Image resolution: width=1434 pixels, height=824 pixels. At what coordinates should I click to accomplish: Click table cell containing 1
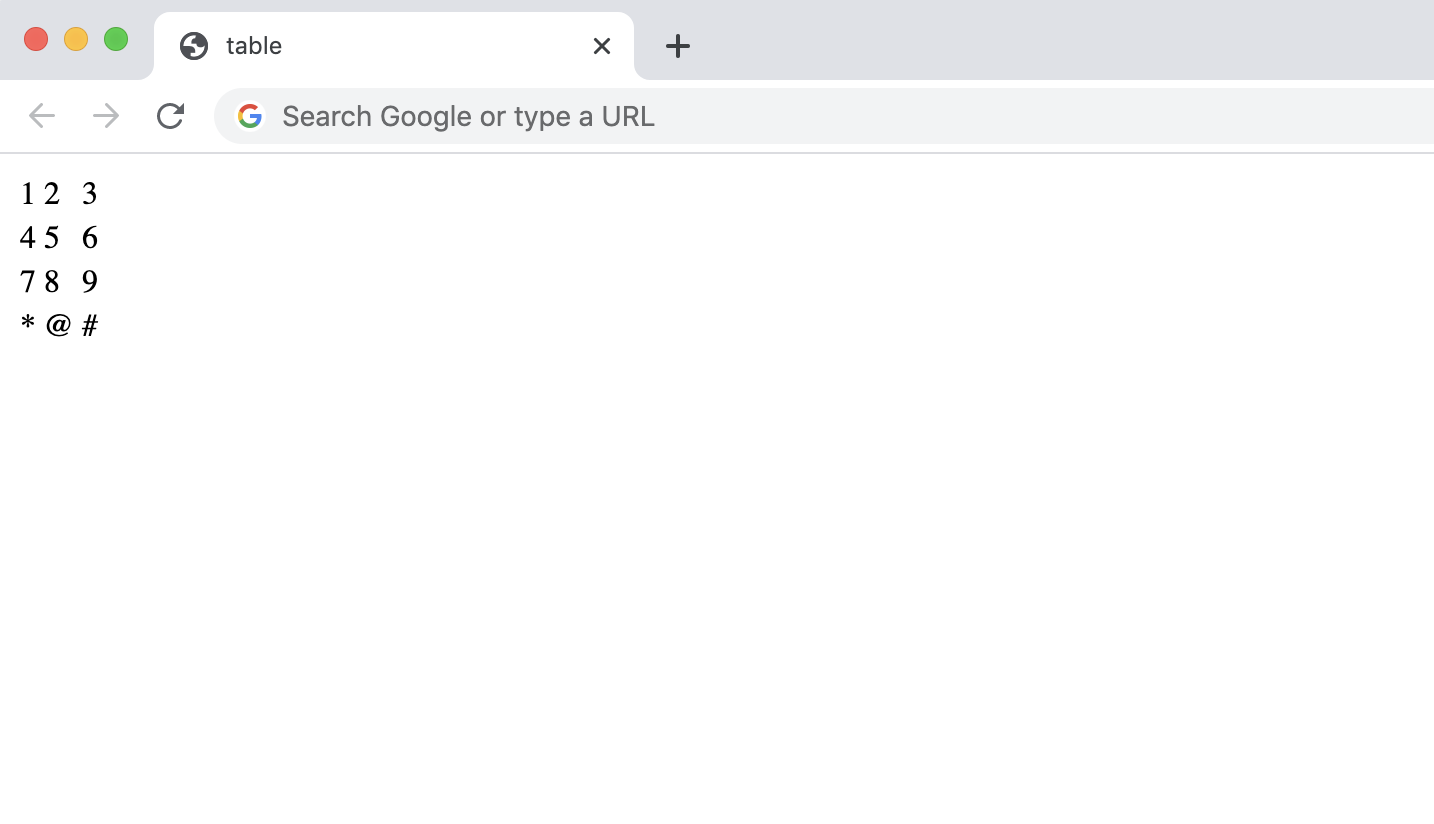pos(28,193)
